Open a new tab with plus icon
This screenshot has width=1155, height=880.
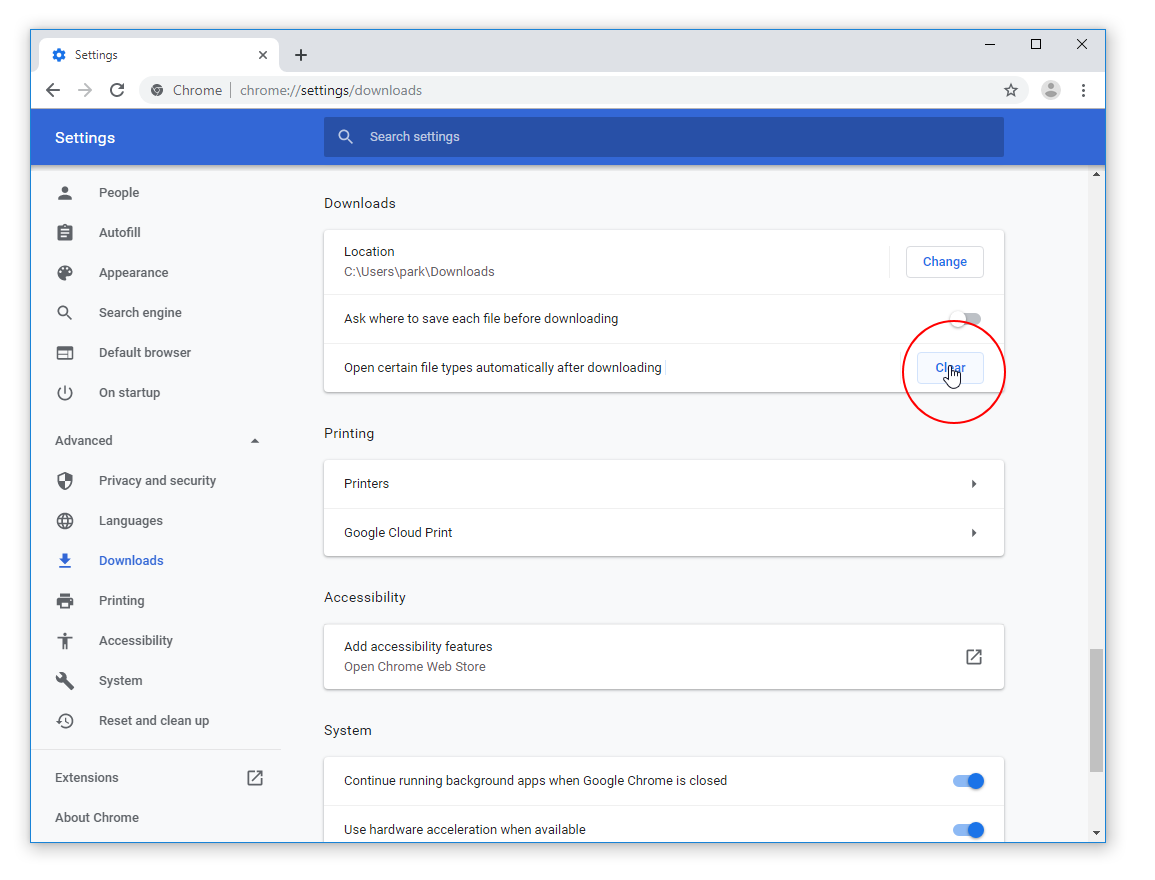(301, 55)
